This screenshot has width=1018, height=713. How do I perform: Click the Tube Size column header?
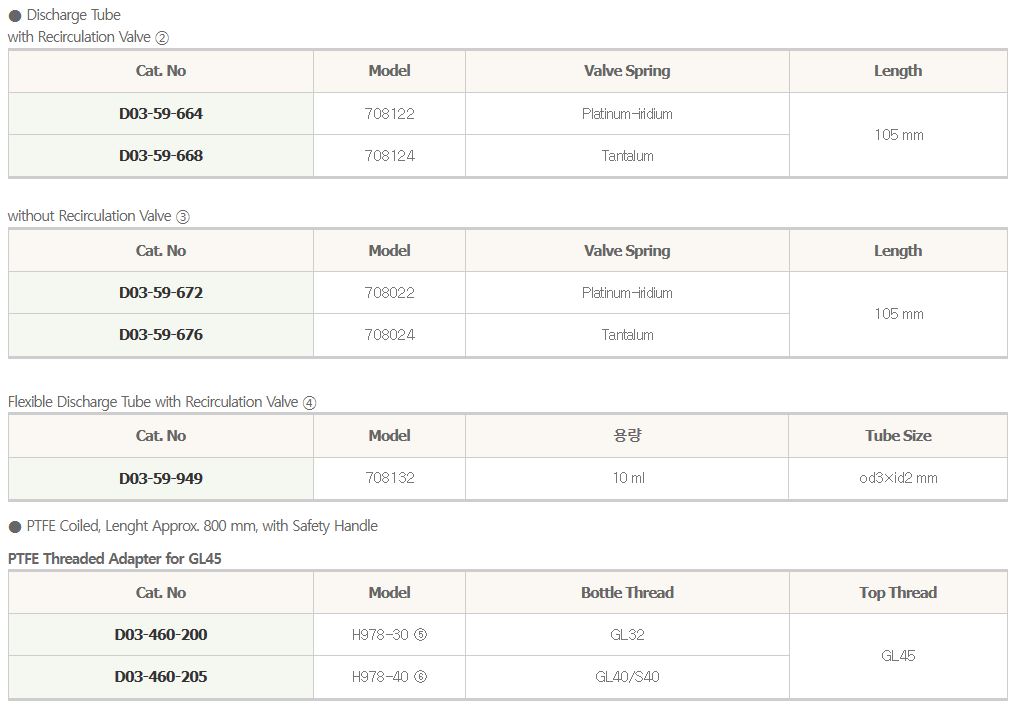(x=898, y=436)
